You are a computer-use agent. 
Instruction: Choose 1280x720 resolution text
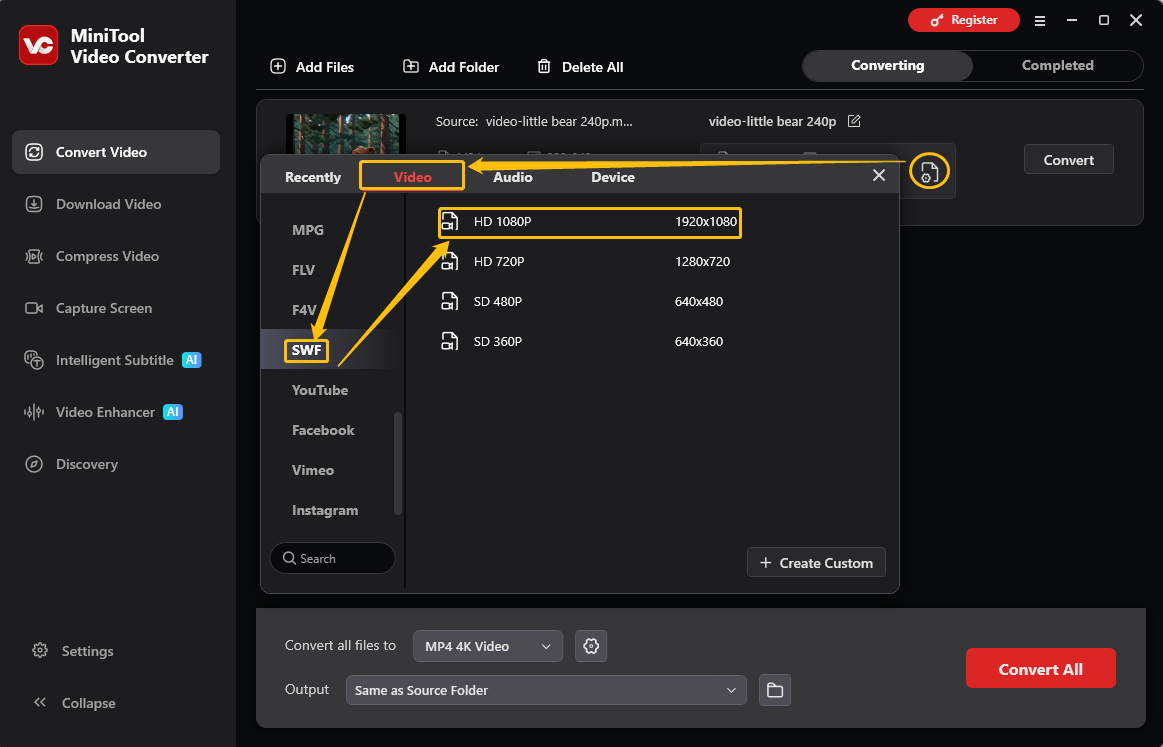(x=702, y=261)
